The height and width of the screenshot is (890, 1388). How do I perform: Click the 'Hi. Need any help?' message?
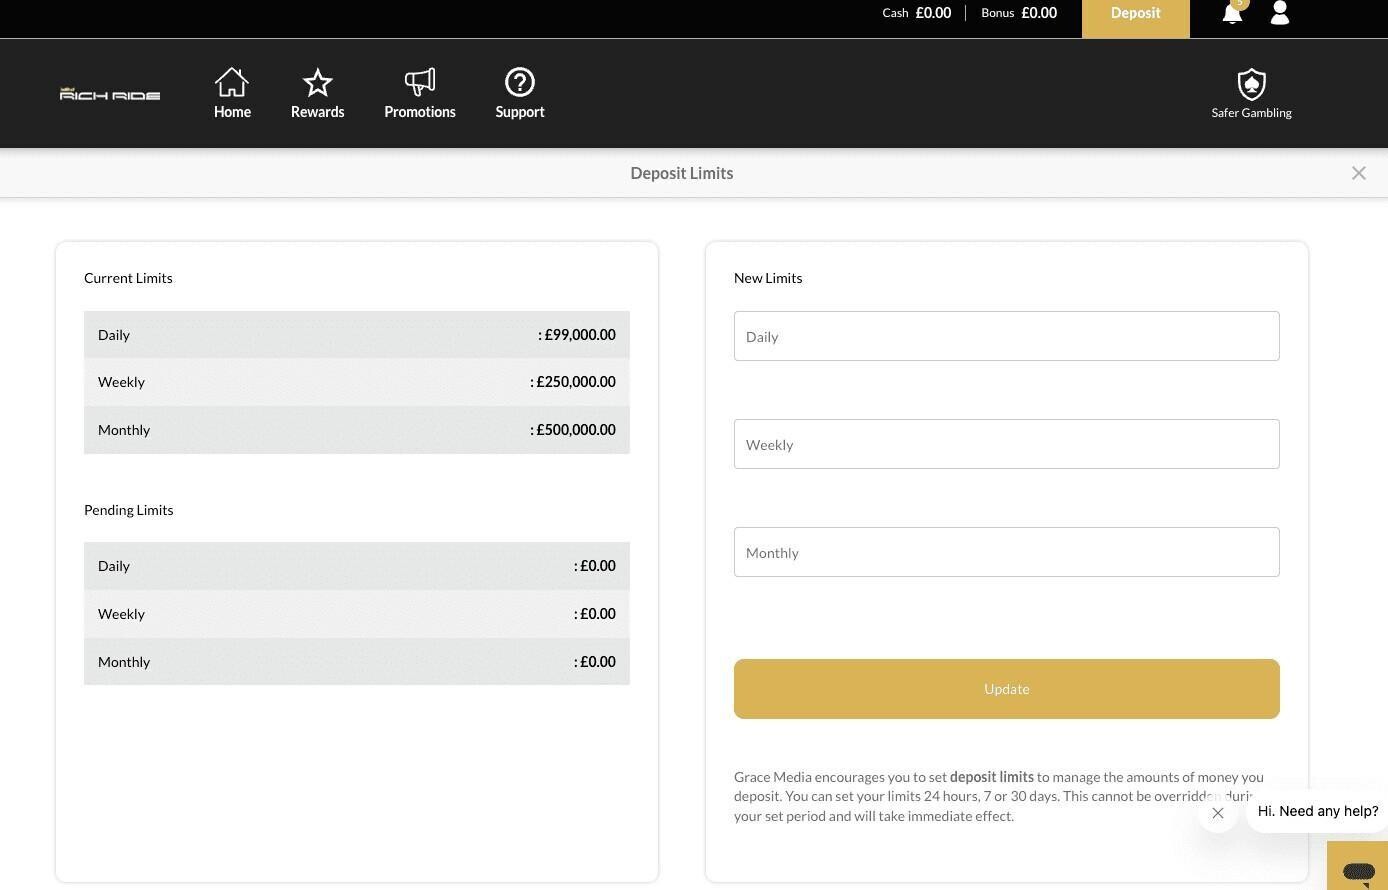point(1317,811)
